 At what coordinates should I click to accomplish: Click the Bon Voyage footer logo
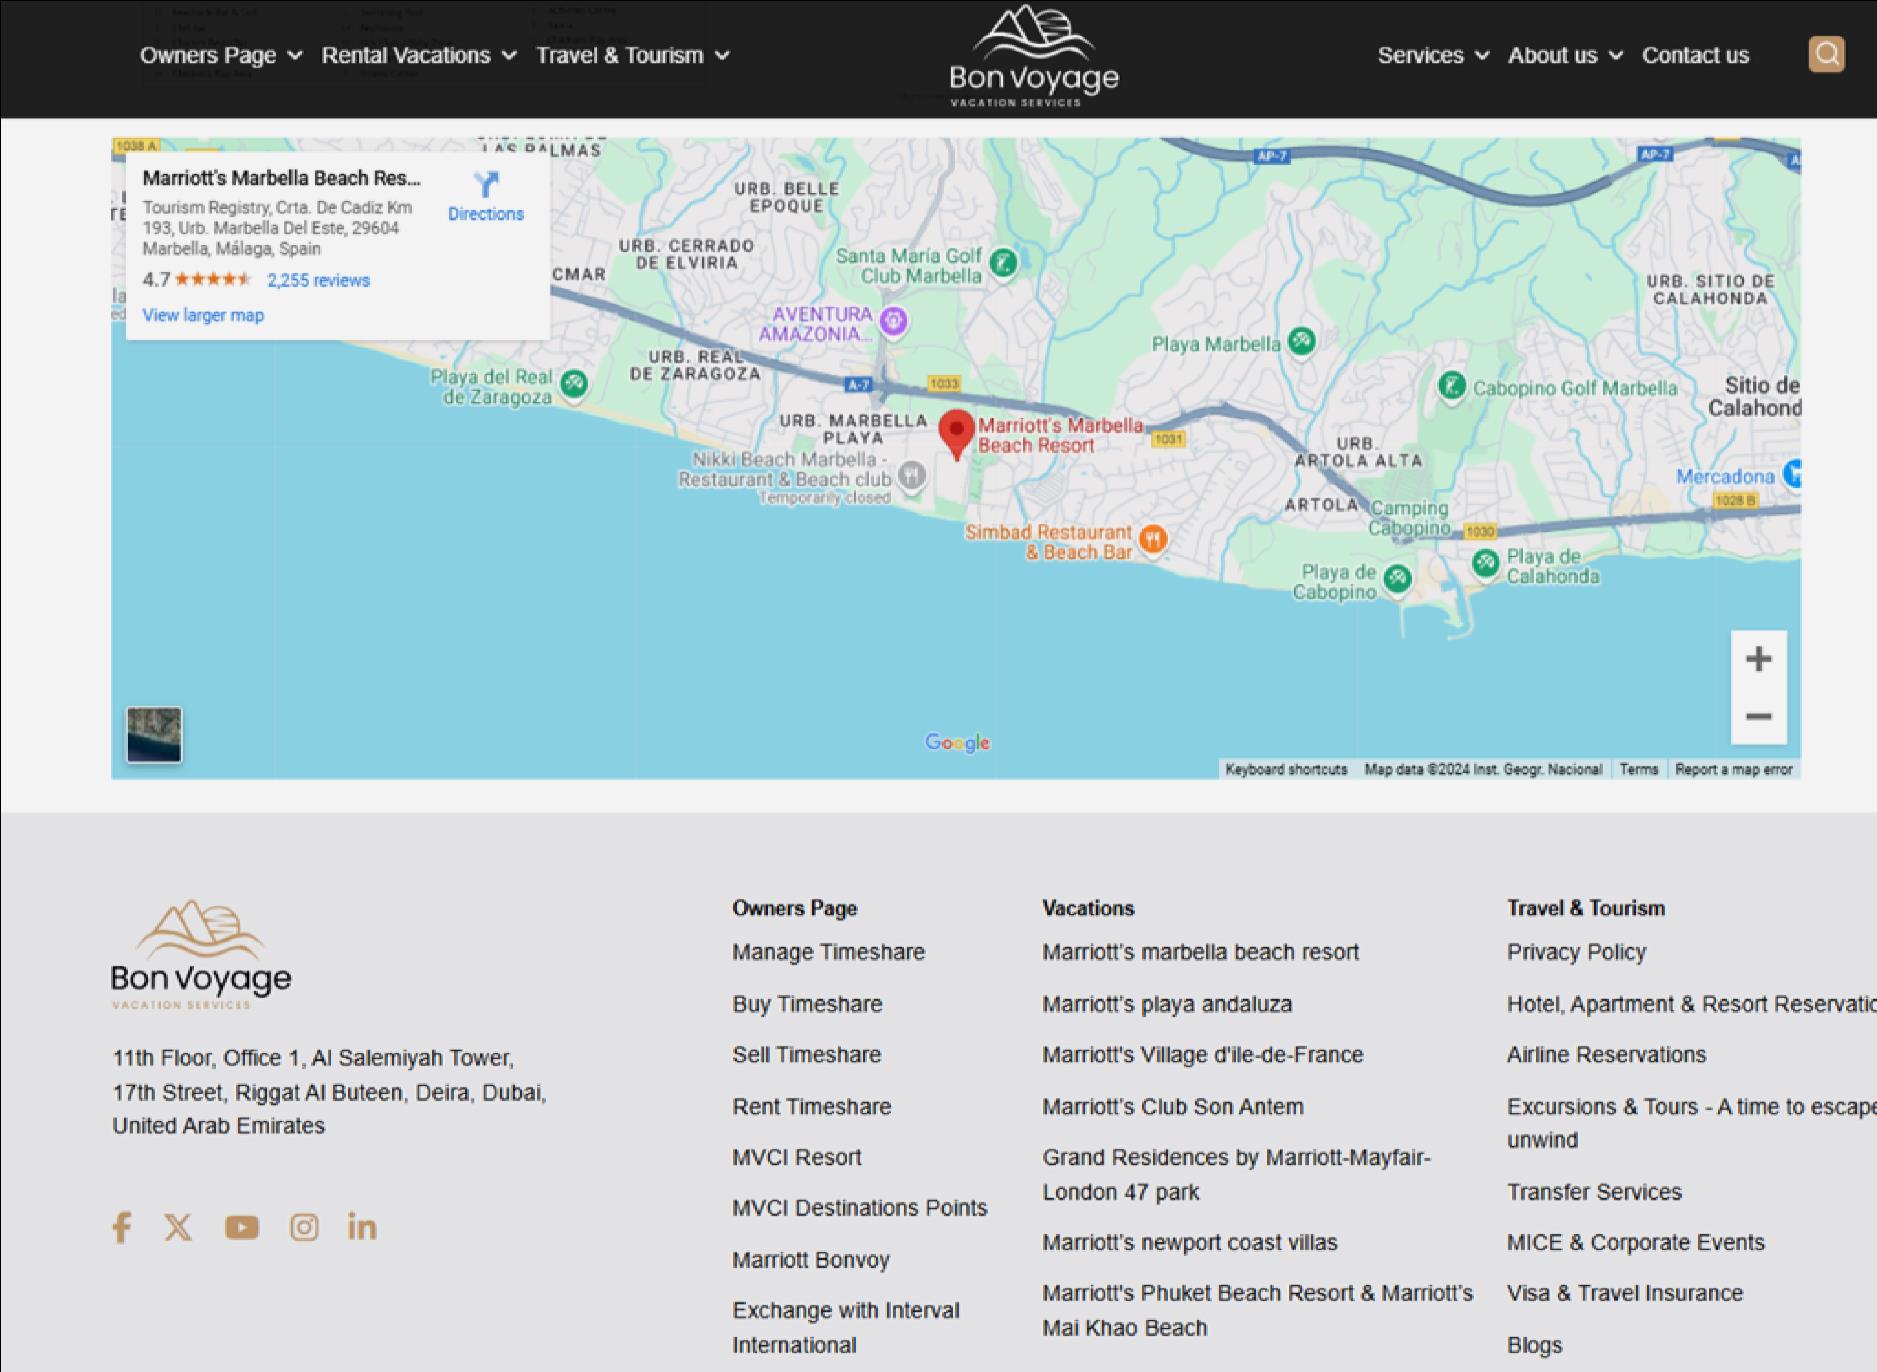coord(201,954)
